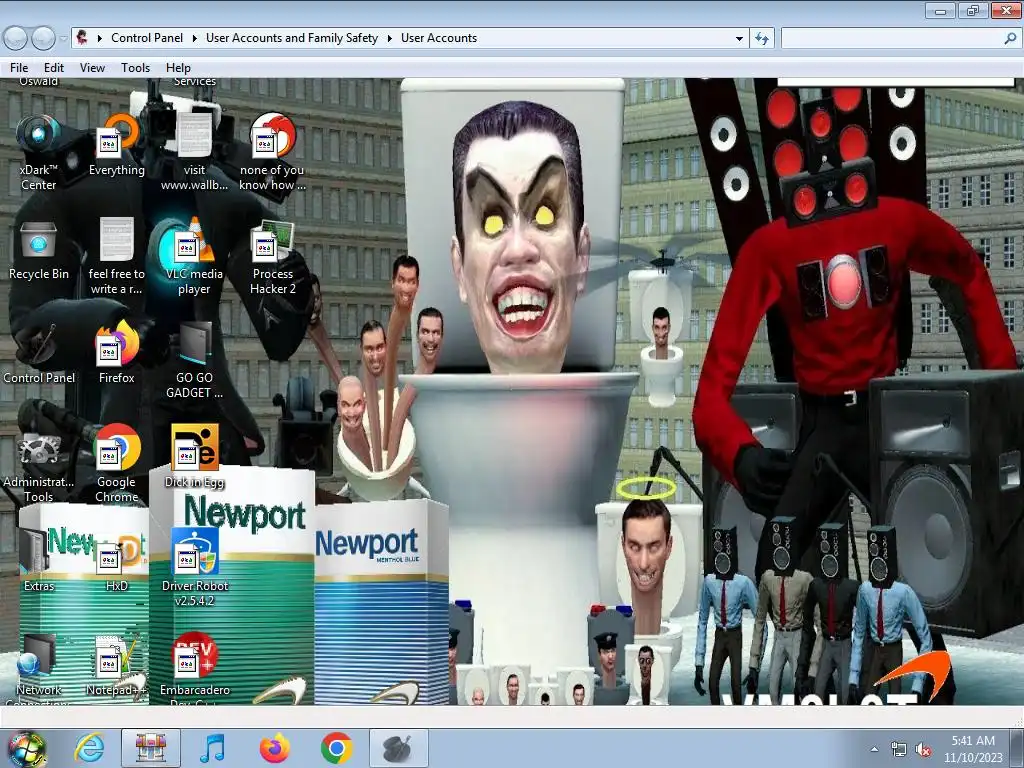
Task: Open the GO GO GADGET desktop icon
Action: pyautogui.click(x=194, y=360)
